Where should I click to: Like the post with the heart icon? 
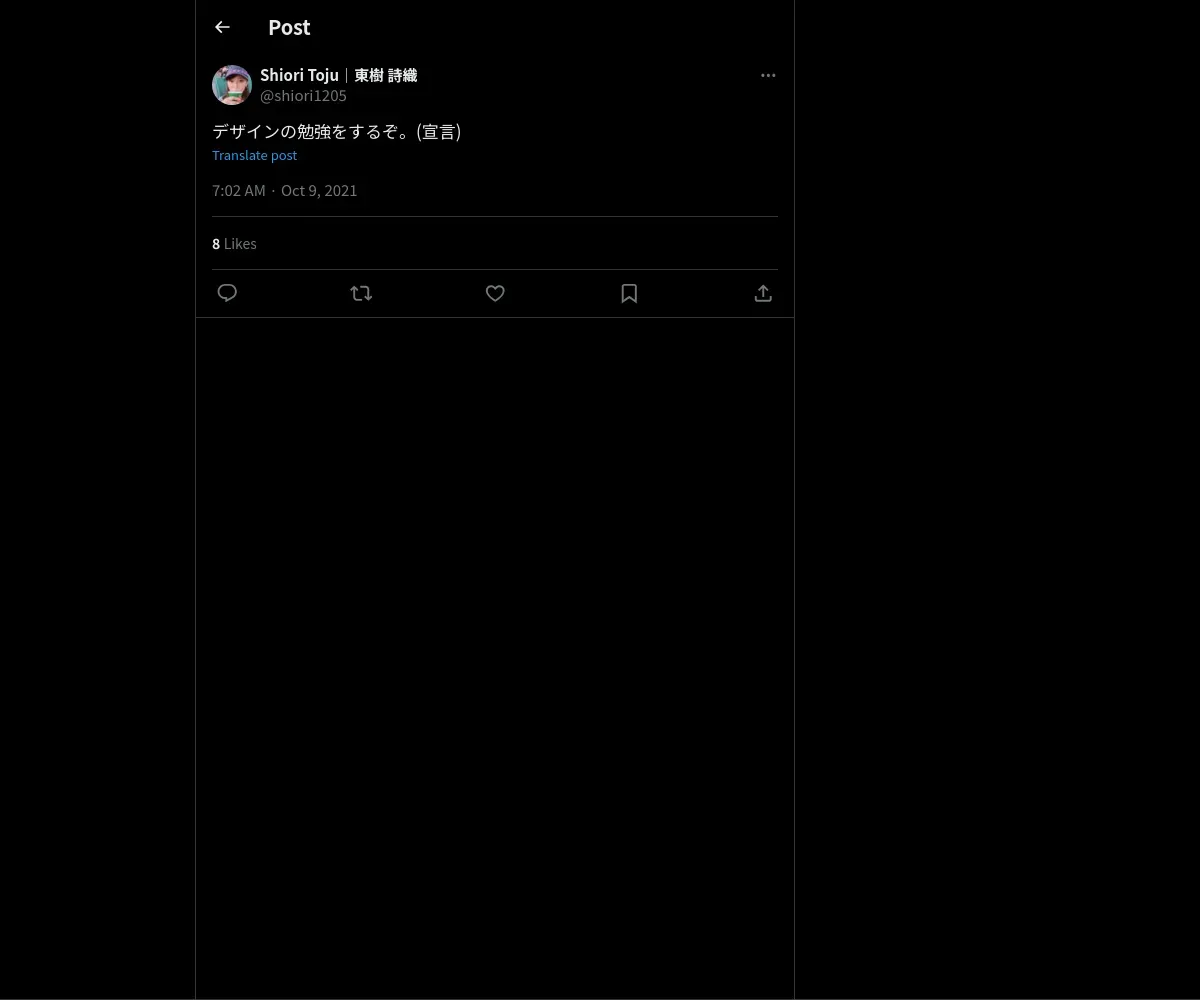[495, 293]
